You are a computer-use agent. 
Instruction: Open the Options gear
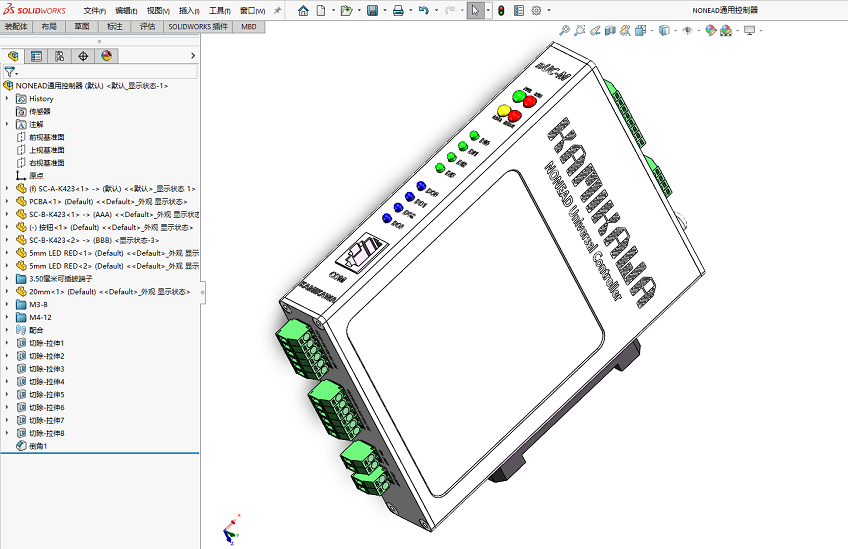(536, 10)
